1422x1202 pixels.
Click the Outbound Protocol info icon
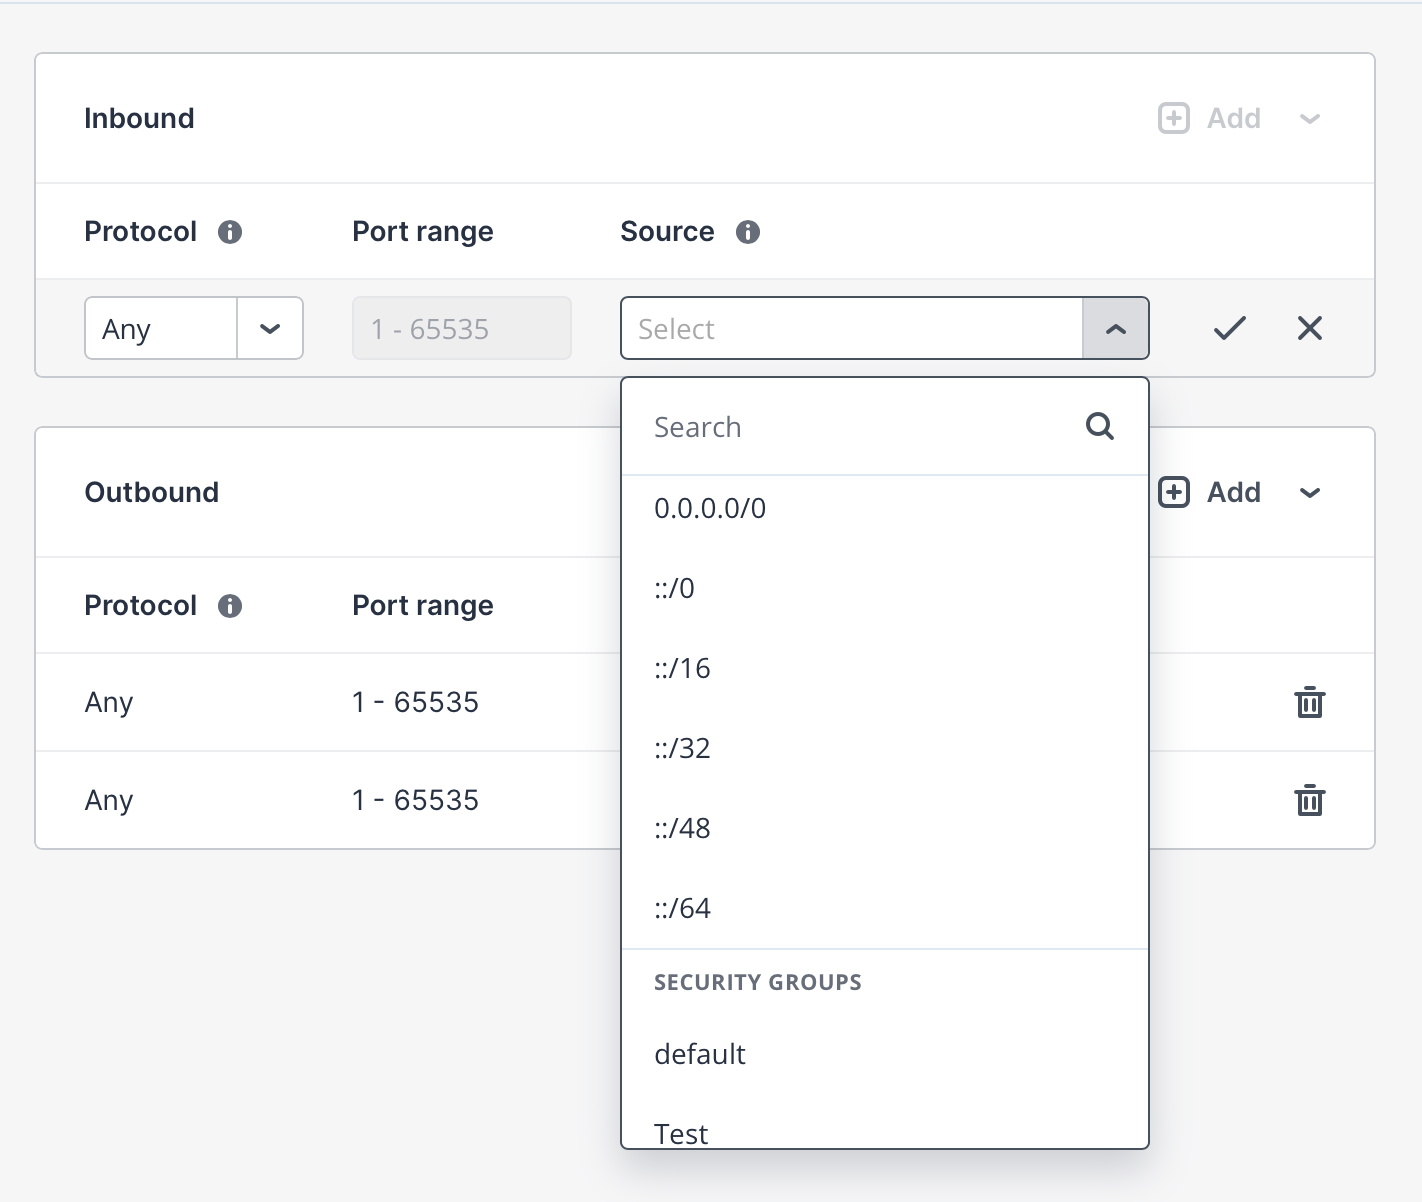pos(230,606)
